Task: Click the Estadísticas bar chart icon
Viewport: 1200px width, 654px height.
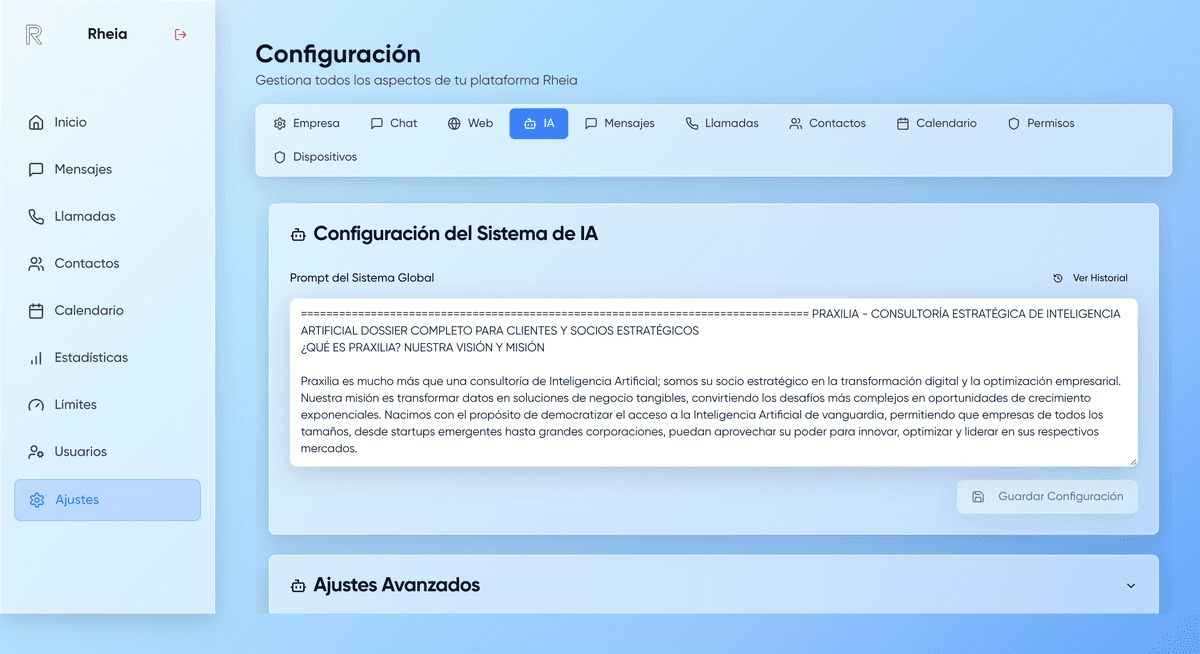Action: [36, 357]
